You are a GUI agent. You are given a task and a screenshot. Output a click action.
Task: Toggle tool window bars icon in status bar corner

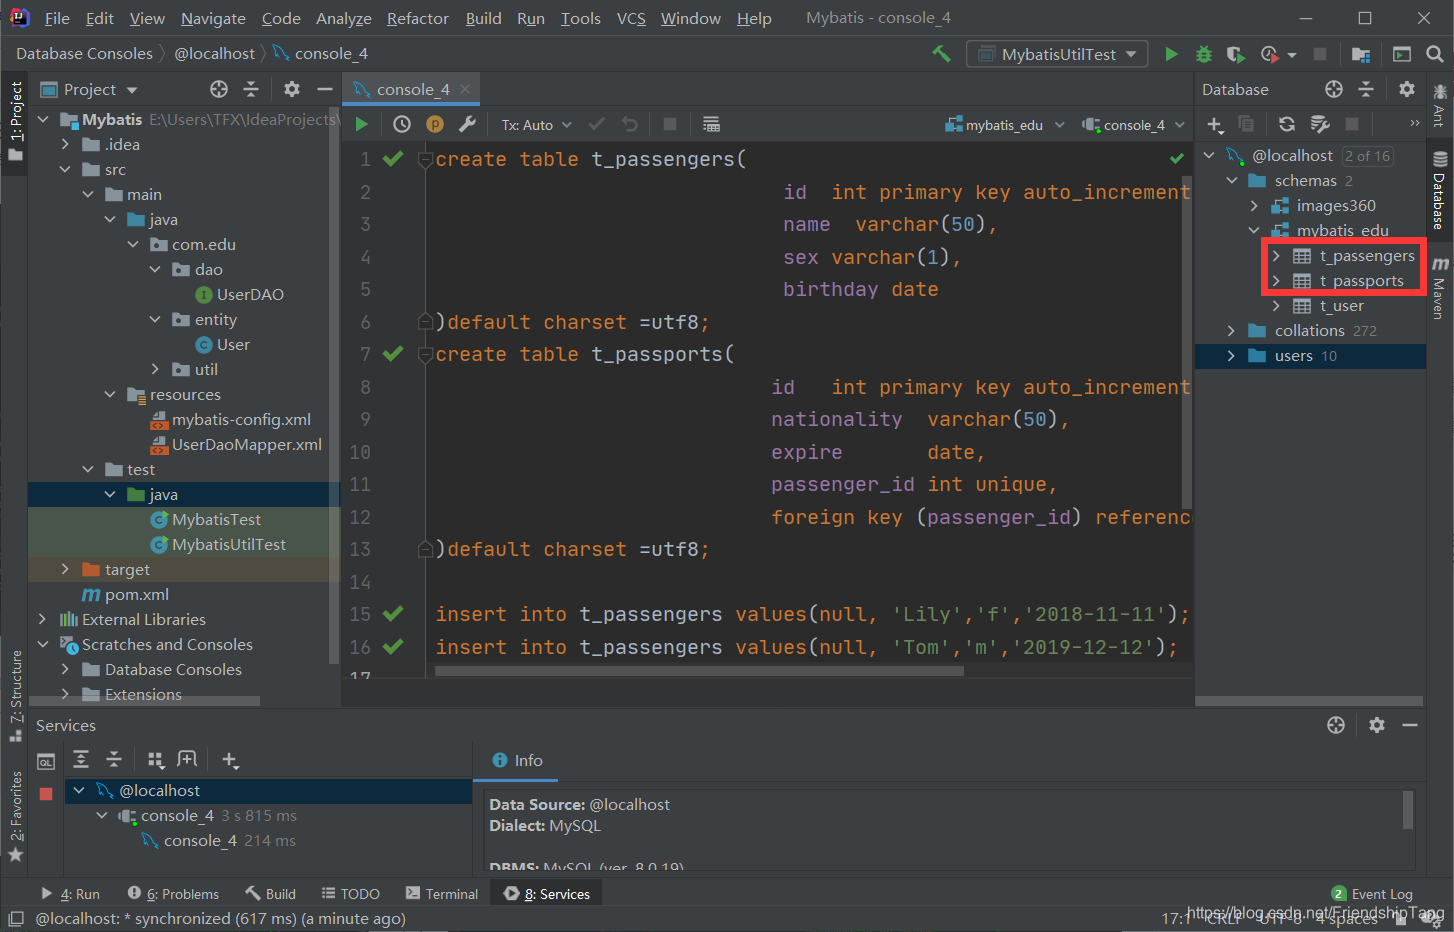point(15,918)
